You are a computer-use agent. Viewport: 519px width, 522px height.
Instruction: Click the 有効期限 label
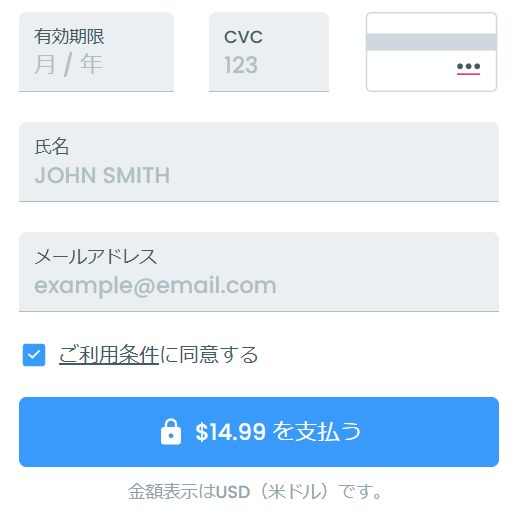[69, 36]
